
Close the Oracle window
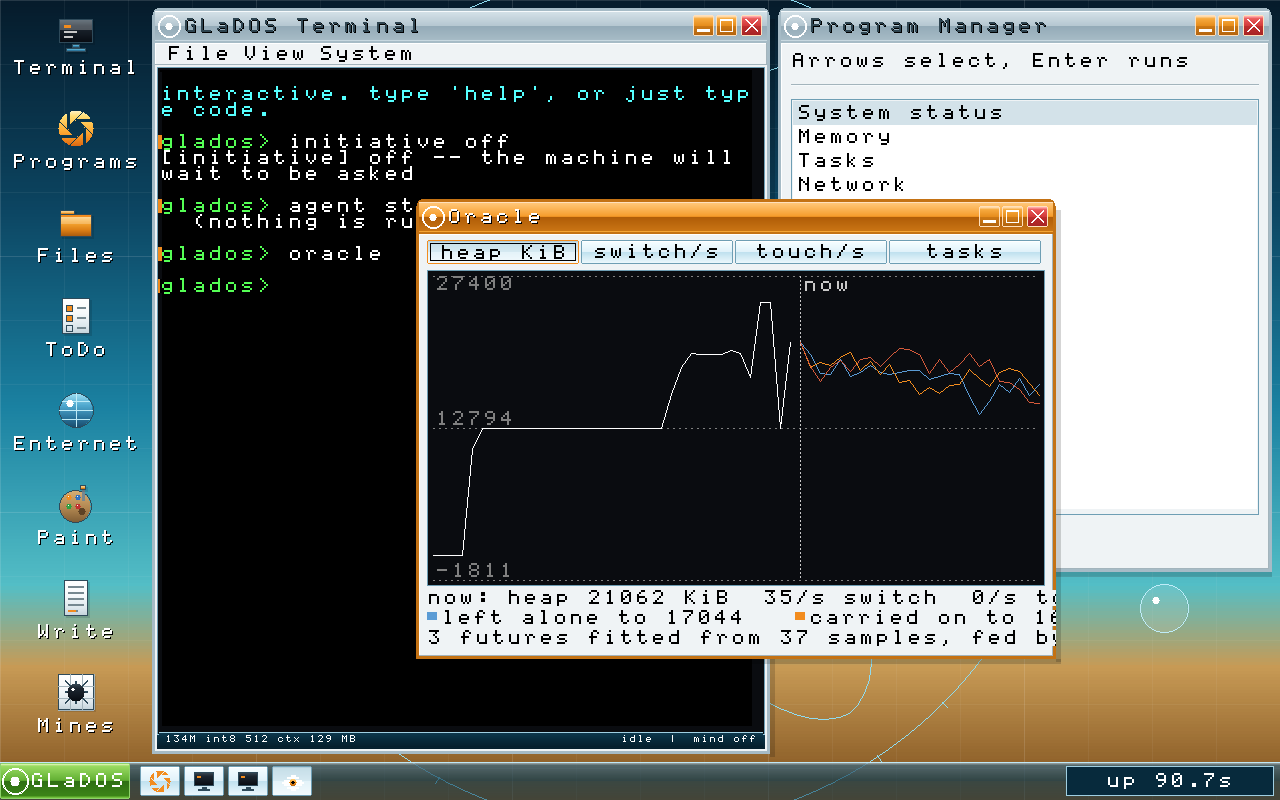point(1037,217)
